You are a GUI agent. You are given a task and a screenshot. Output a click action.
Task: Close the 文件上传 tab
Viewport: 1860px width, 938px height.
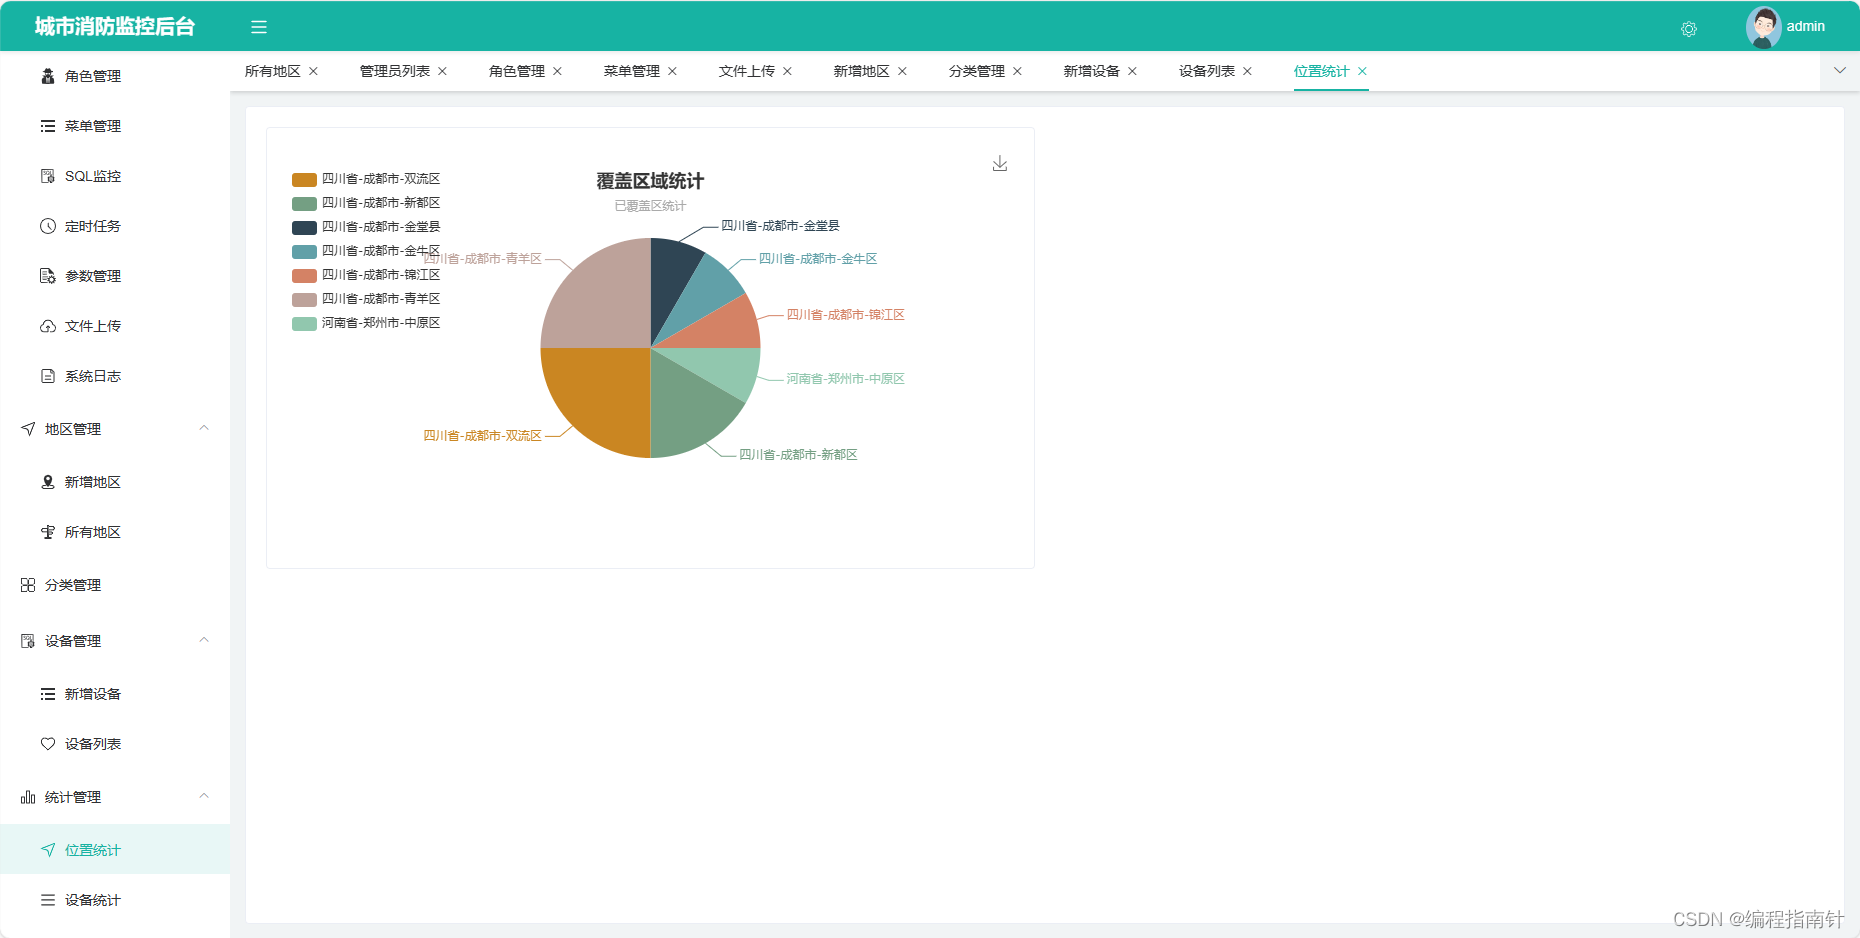[787, 71]
